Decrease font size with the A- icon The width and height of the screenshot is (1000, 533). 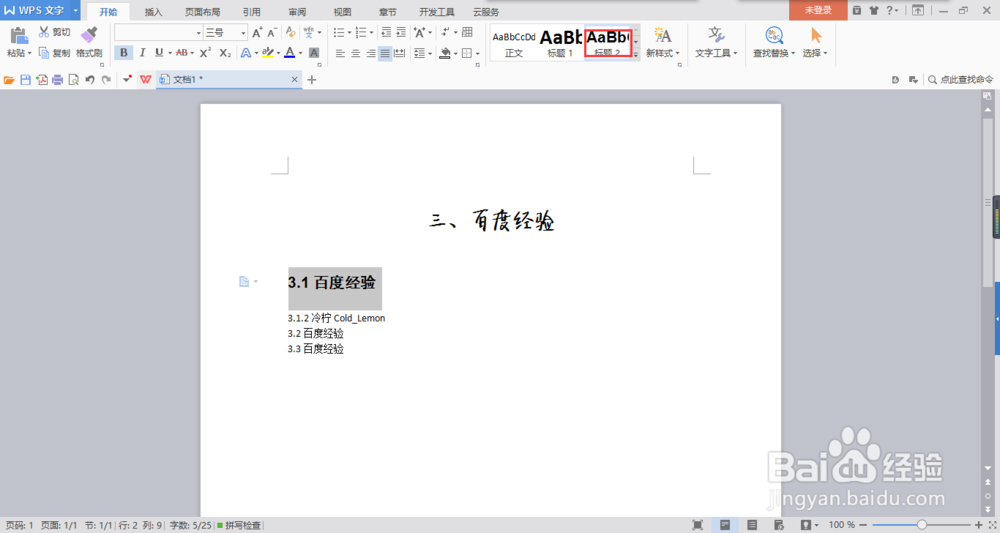[272, 33]
